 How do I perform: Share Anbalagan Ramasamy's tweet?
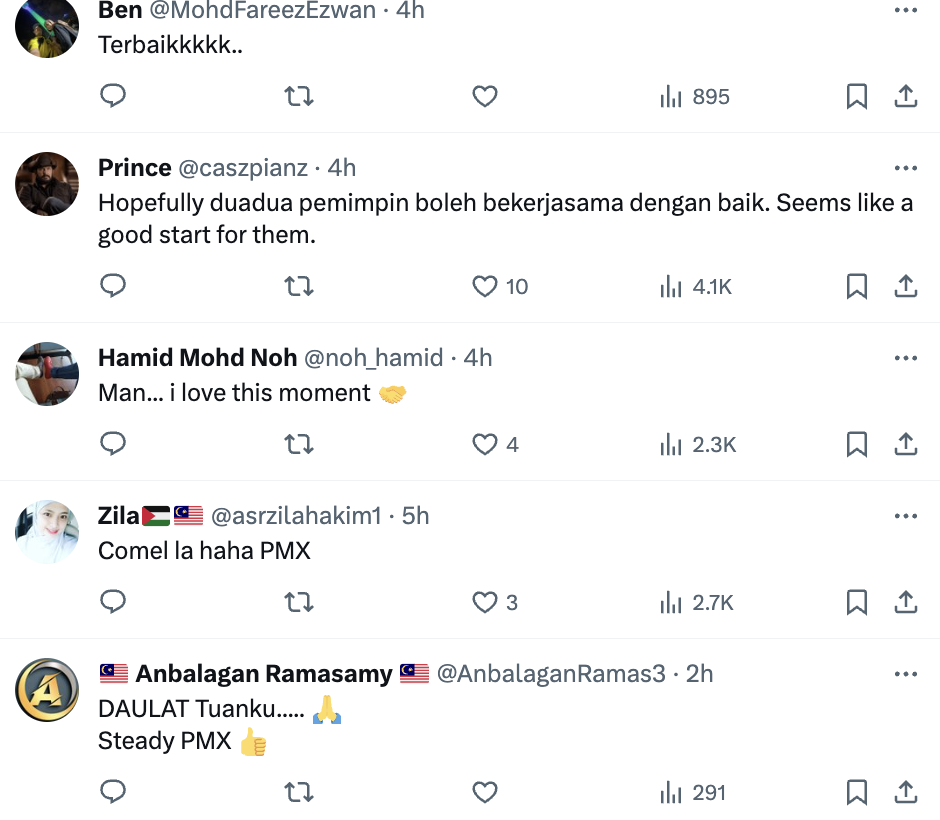pyautogui.click(x=905, y=791)
